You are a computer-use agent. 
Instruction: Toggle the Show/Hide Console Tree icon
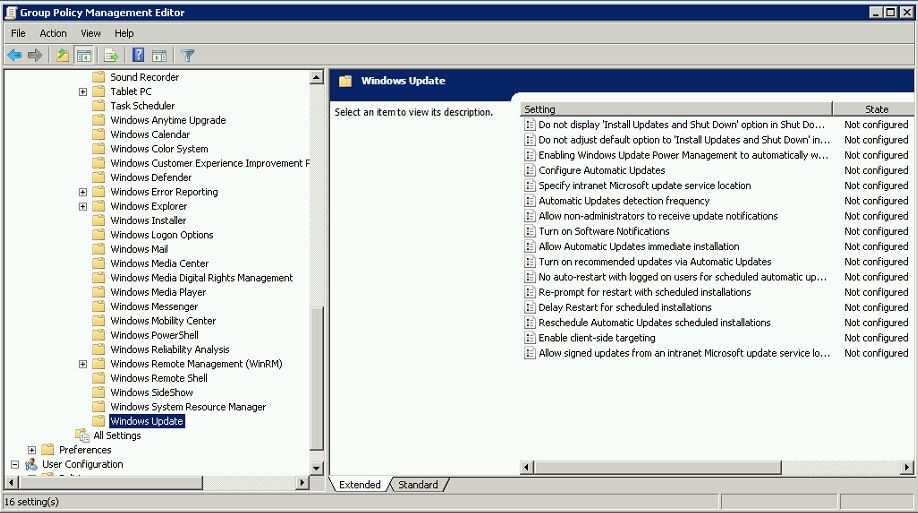(x=84, y=56)
